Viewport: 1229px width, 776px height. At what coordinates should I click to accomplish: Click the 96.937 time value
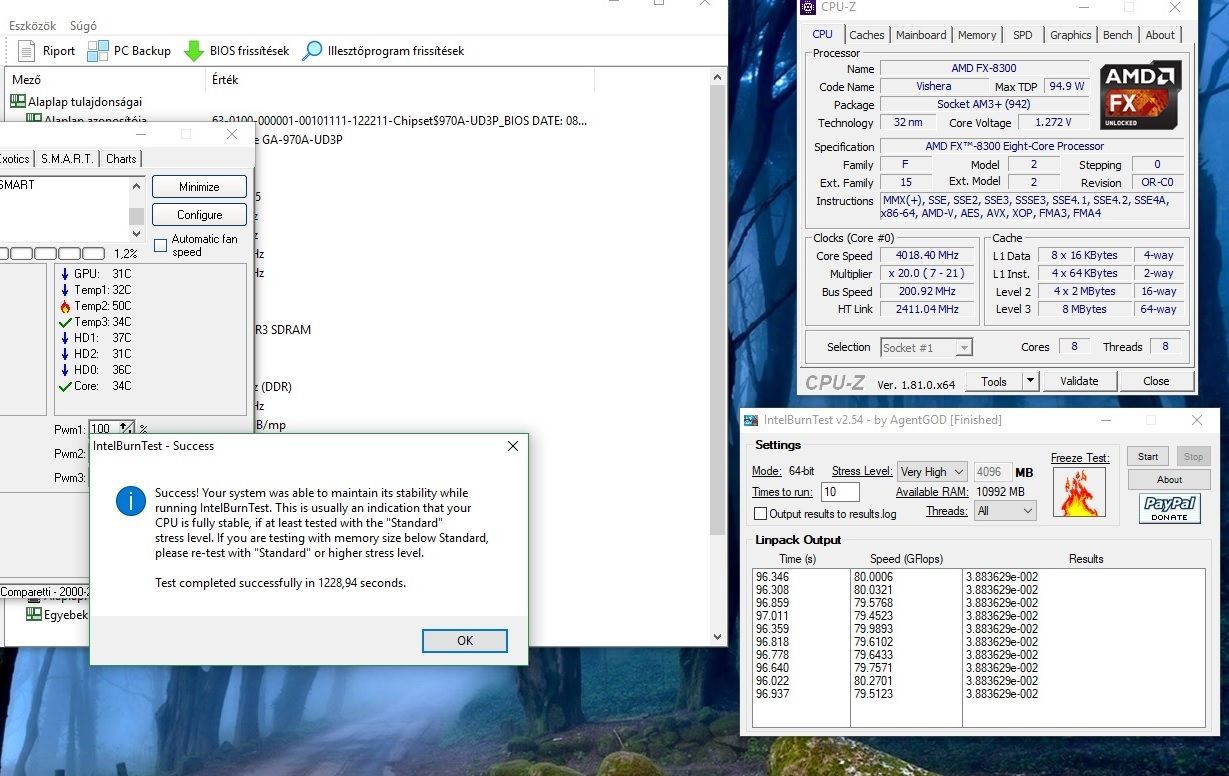[x=772, y=694]
